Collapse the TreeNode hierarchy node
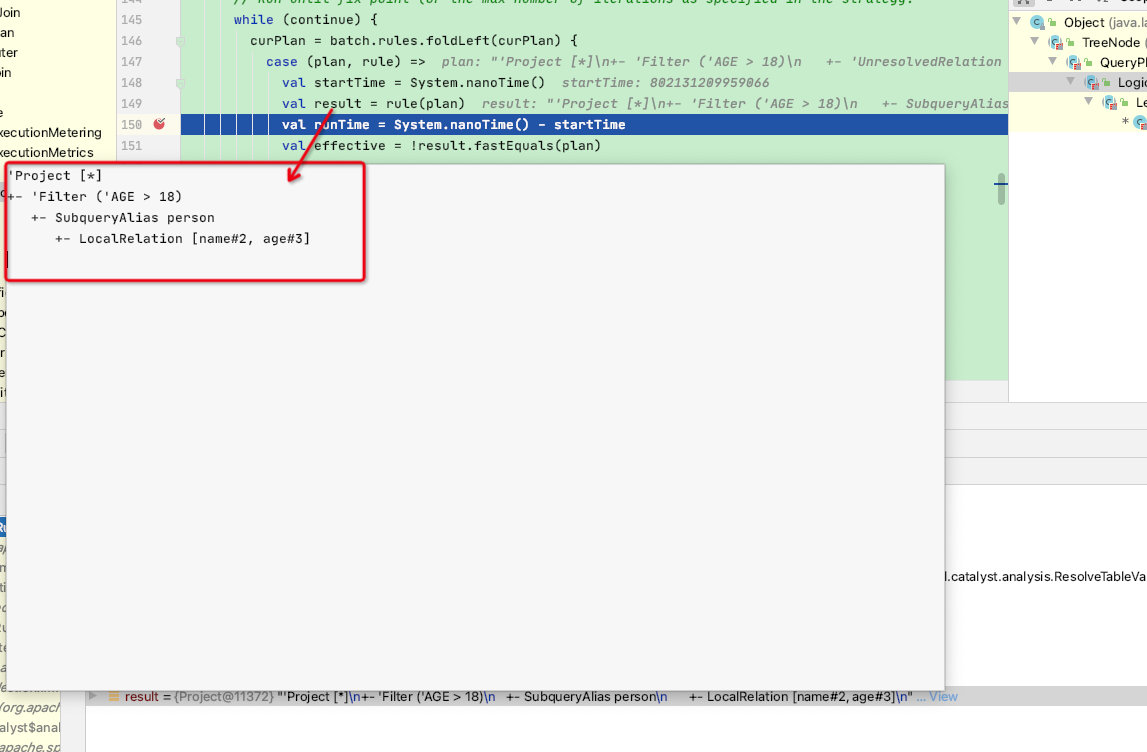The image size is (1147, 752). point(1034,41)
